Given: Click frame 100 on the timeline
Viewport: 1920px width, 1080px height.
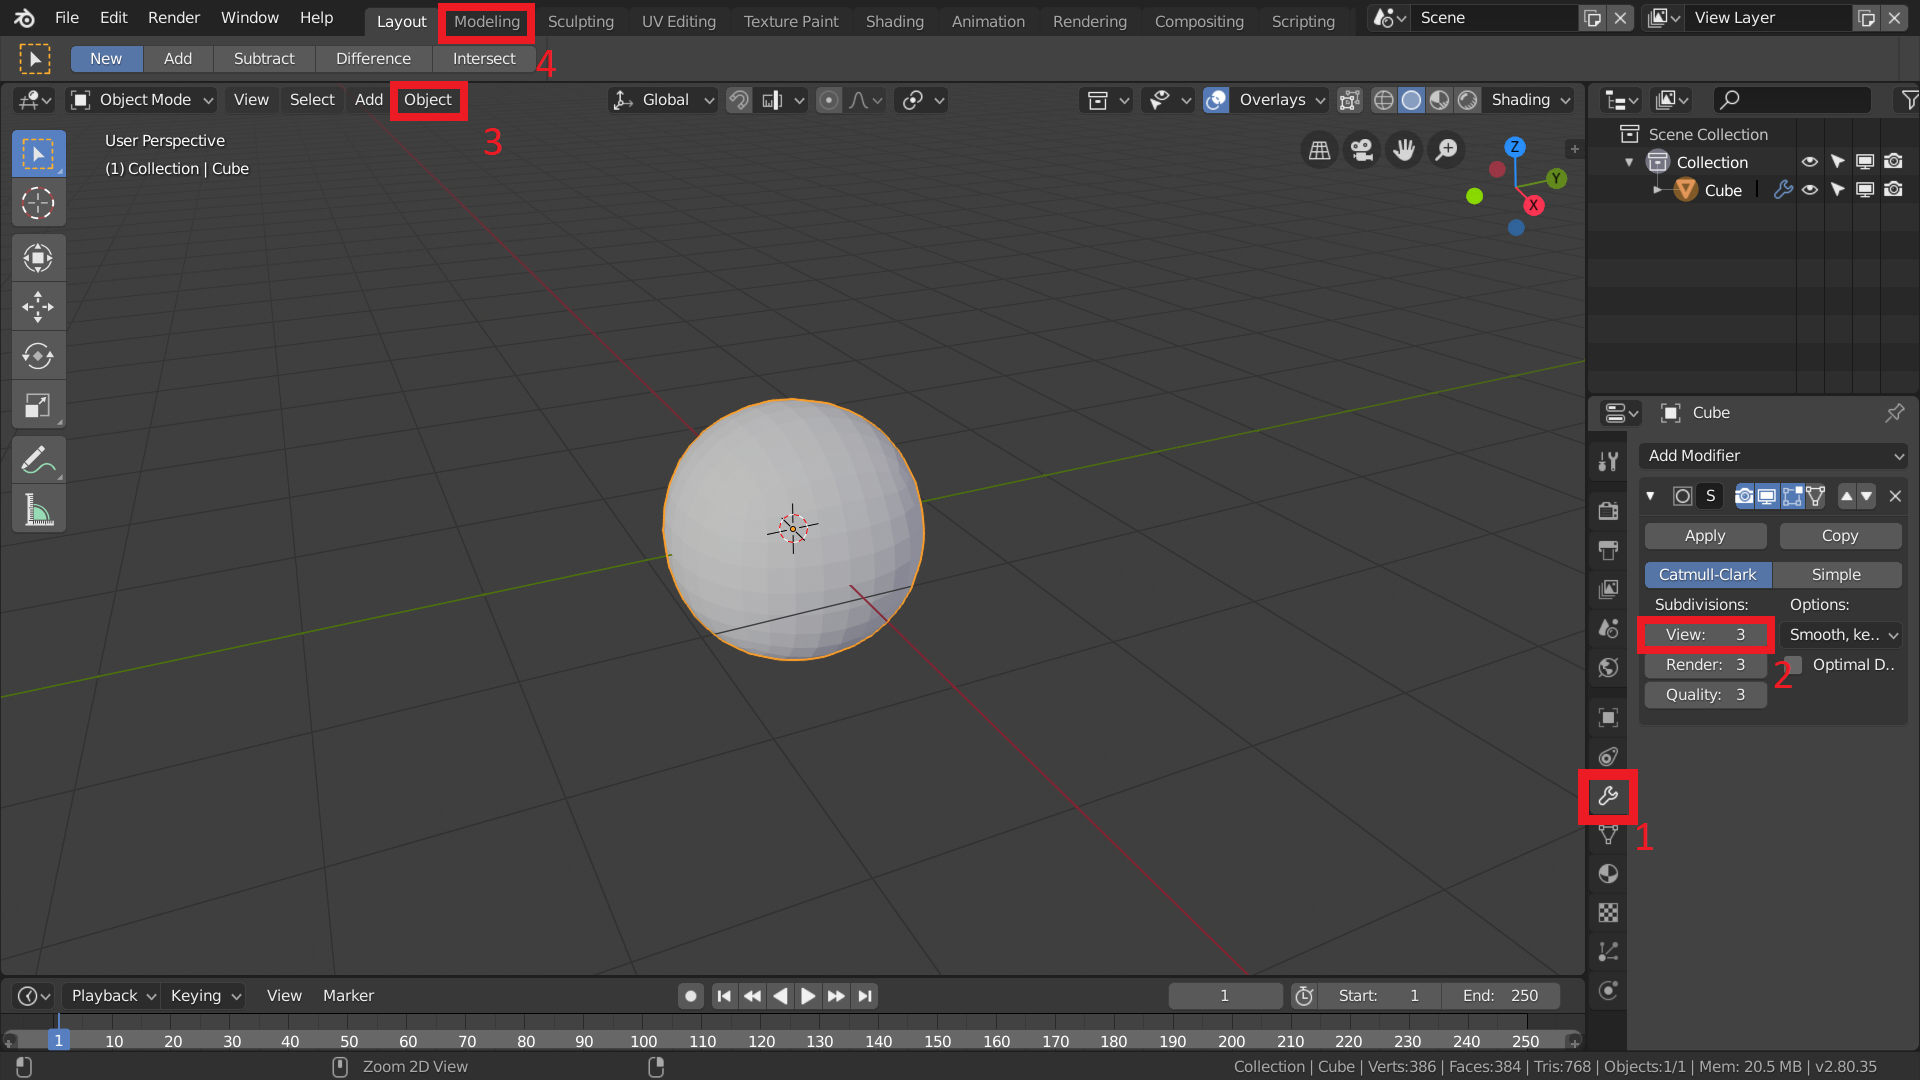Looking at the screenshot, I should pyautogui.click(x=644, y=1041).
